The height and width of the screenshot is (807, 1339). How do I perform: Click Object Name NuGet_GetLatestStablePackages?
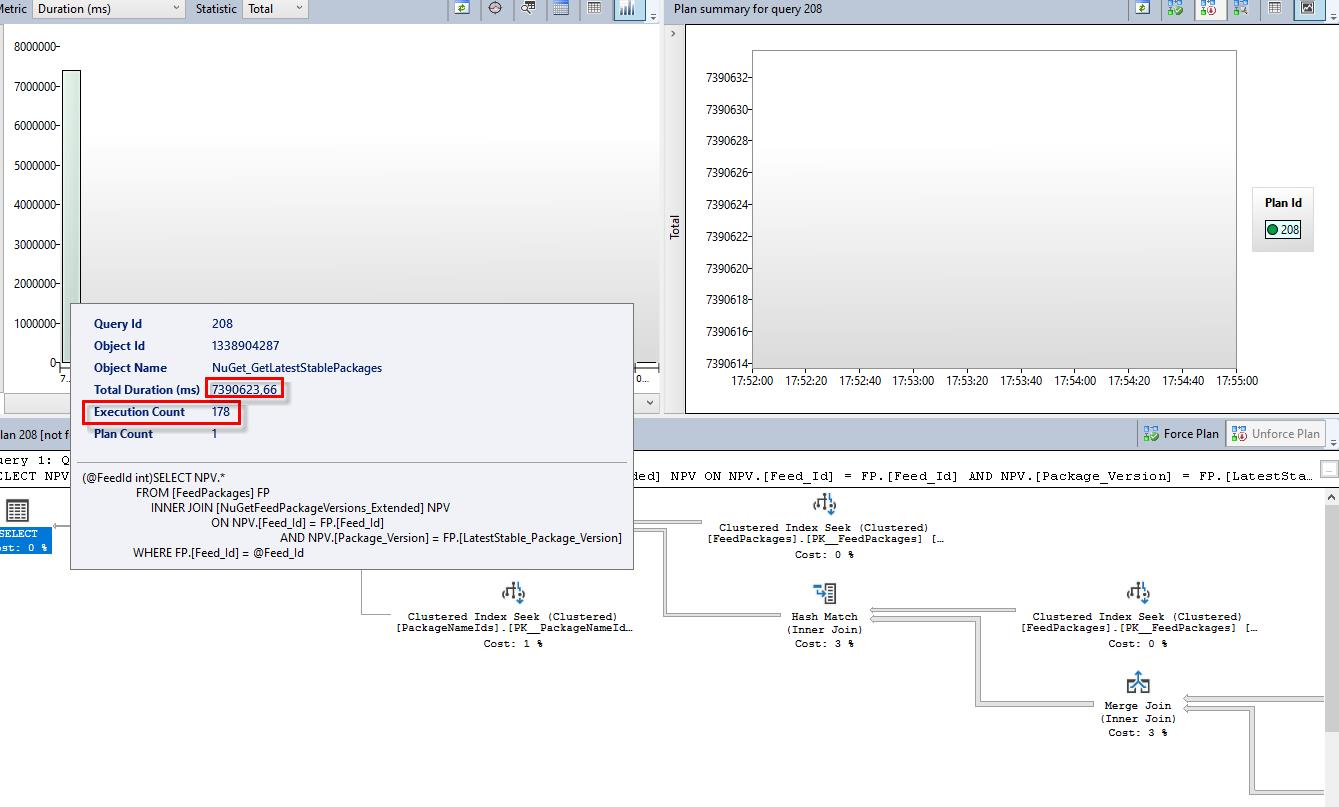coord(297,368)
